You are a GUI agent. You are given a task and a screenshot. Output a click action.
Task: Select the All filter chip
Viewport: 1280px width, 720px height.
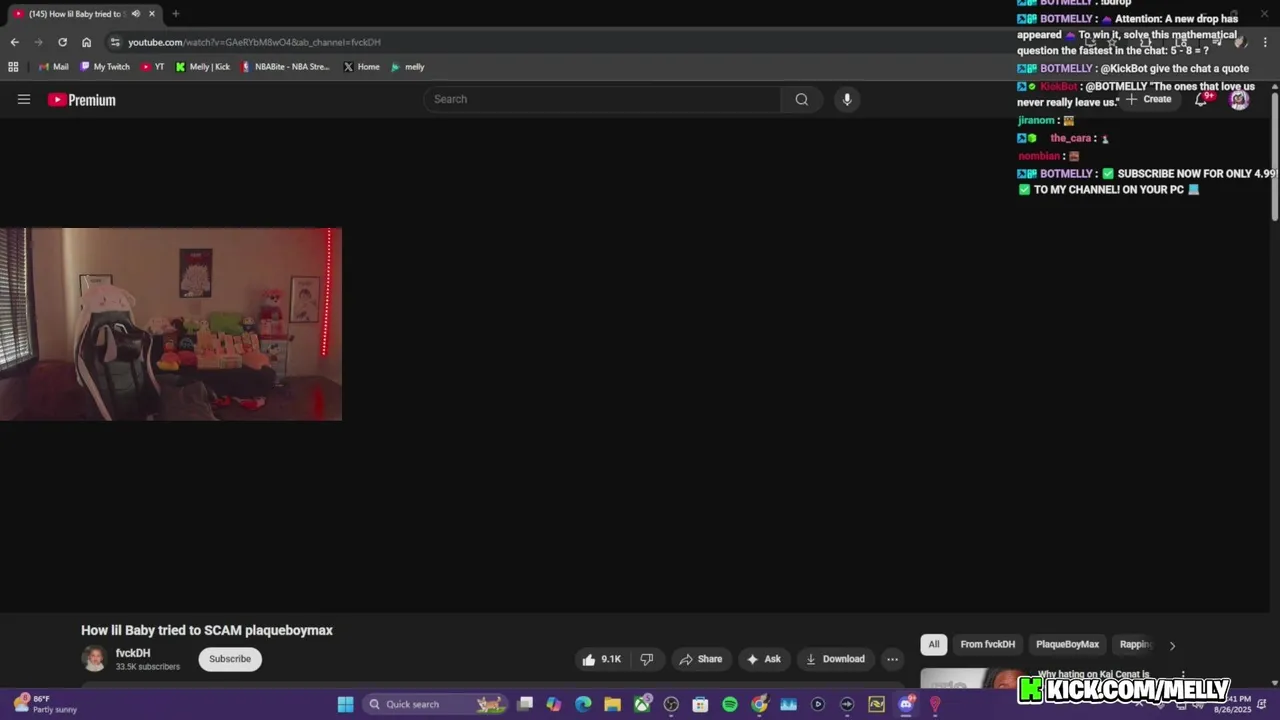click(x=934, y=645)
